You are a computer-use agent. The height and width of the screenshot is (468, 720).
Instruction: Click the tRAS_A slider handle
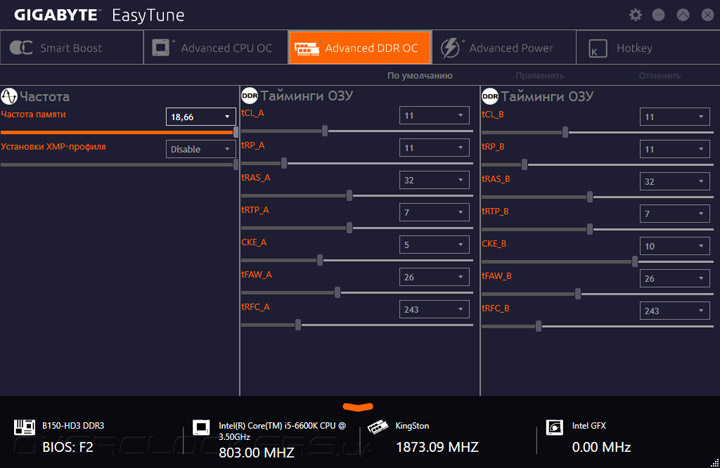pyautogui.click(x=349, y=196)
